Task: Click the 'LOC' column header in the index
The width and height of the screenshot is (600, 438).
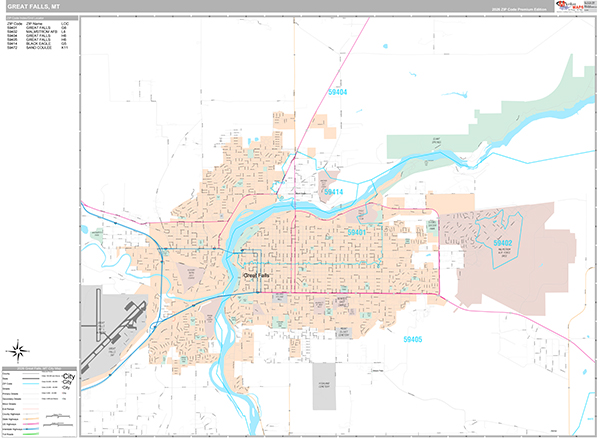Action: click(65, 24)
